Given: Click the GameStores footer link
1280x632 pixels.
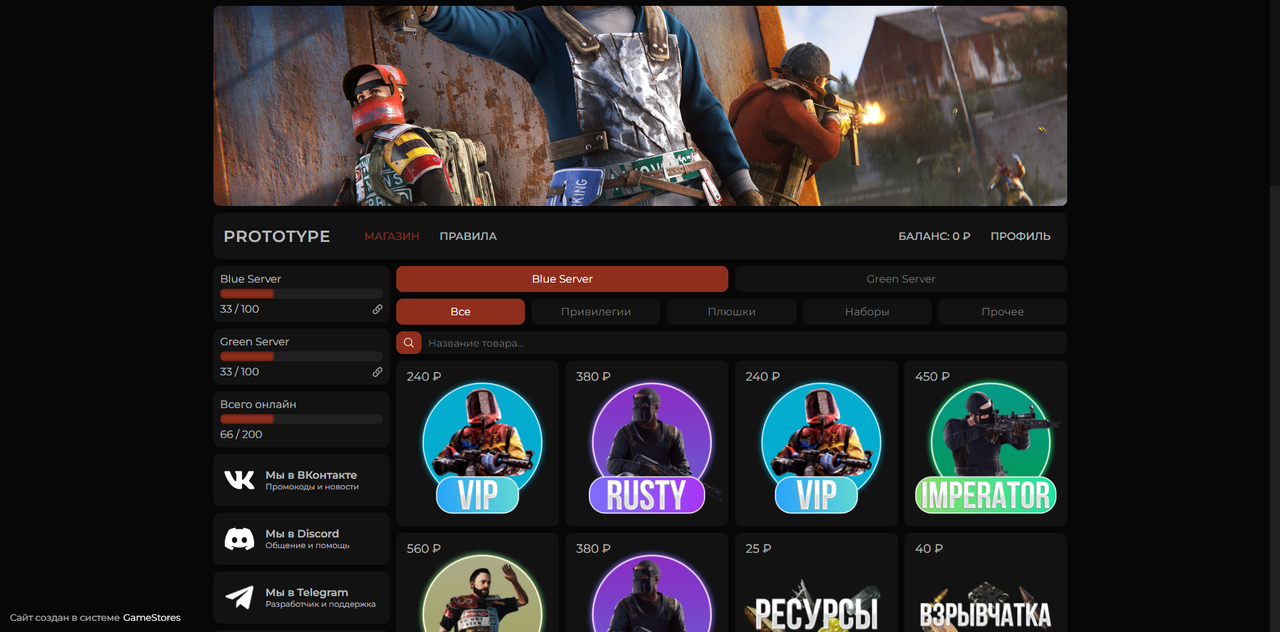Looking at the screenshot, I should pos(152,617).
